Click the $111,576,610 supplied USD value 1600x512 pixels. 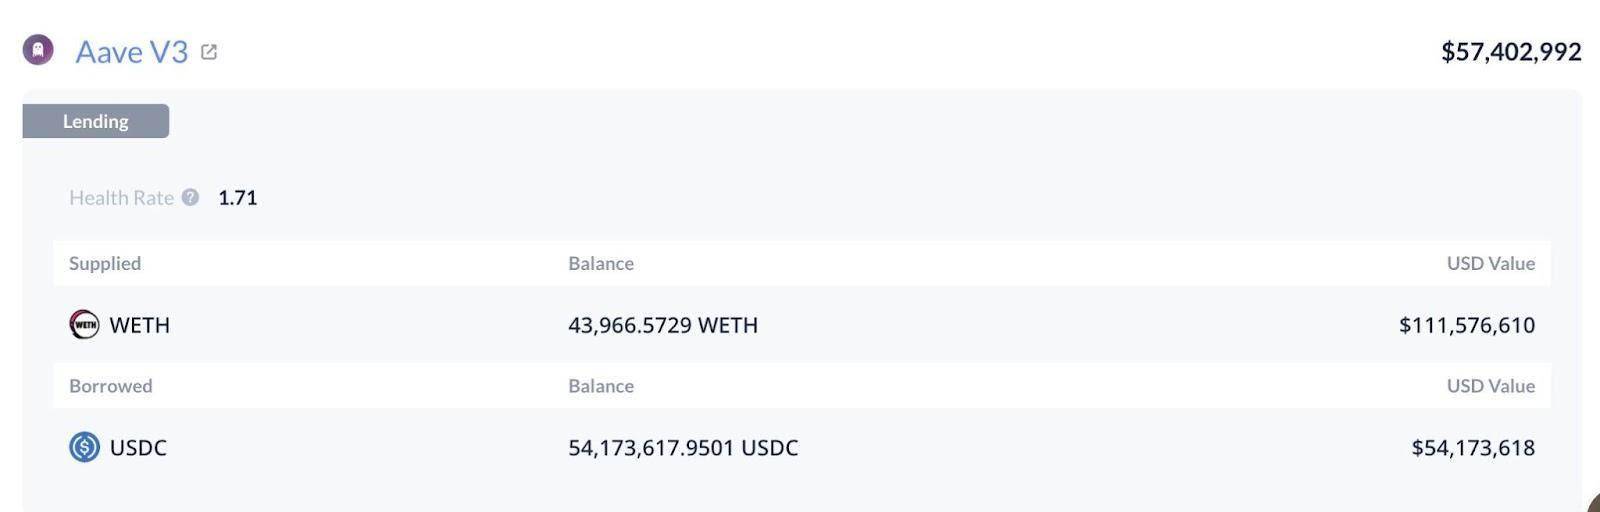(x=1466, y=325)
